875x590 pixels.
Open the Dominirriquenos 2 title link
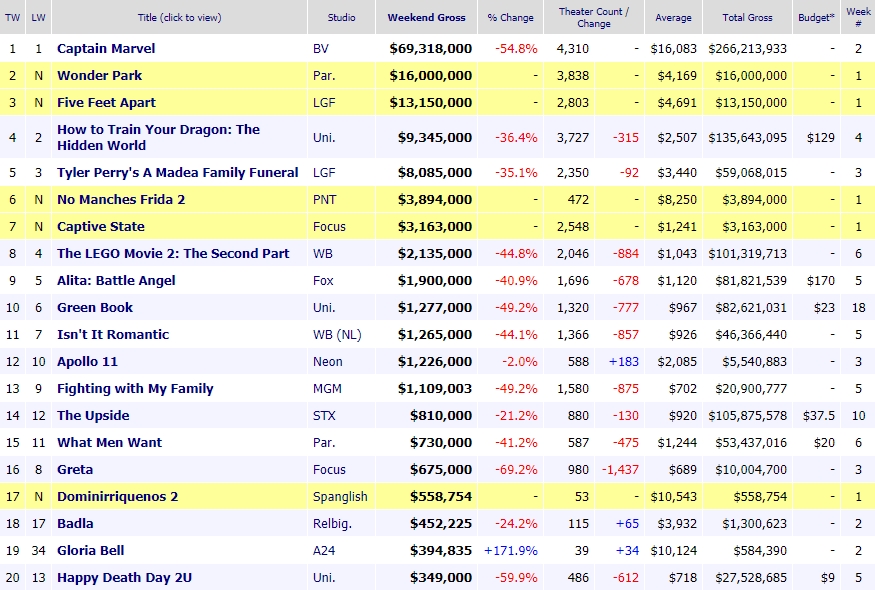point(118,497)
